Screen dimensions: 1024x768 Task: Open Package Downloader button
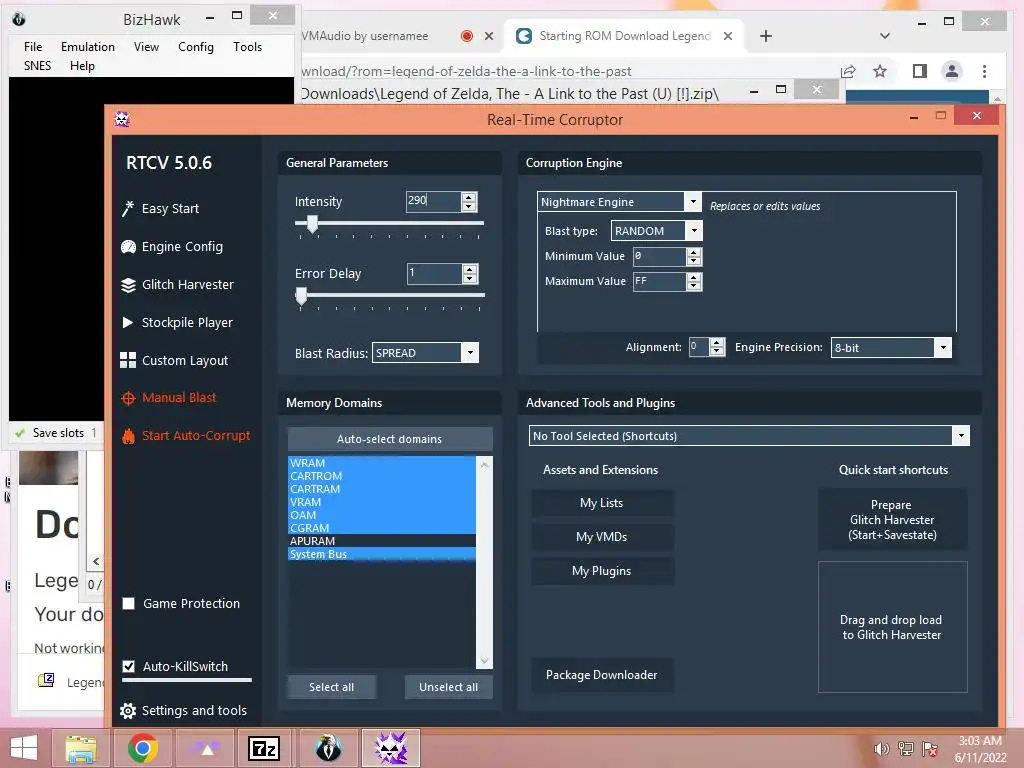[x=601, y=675]
